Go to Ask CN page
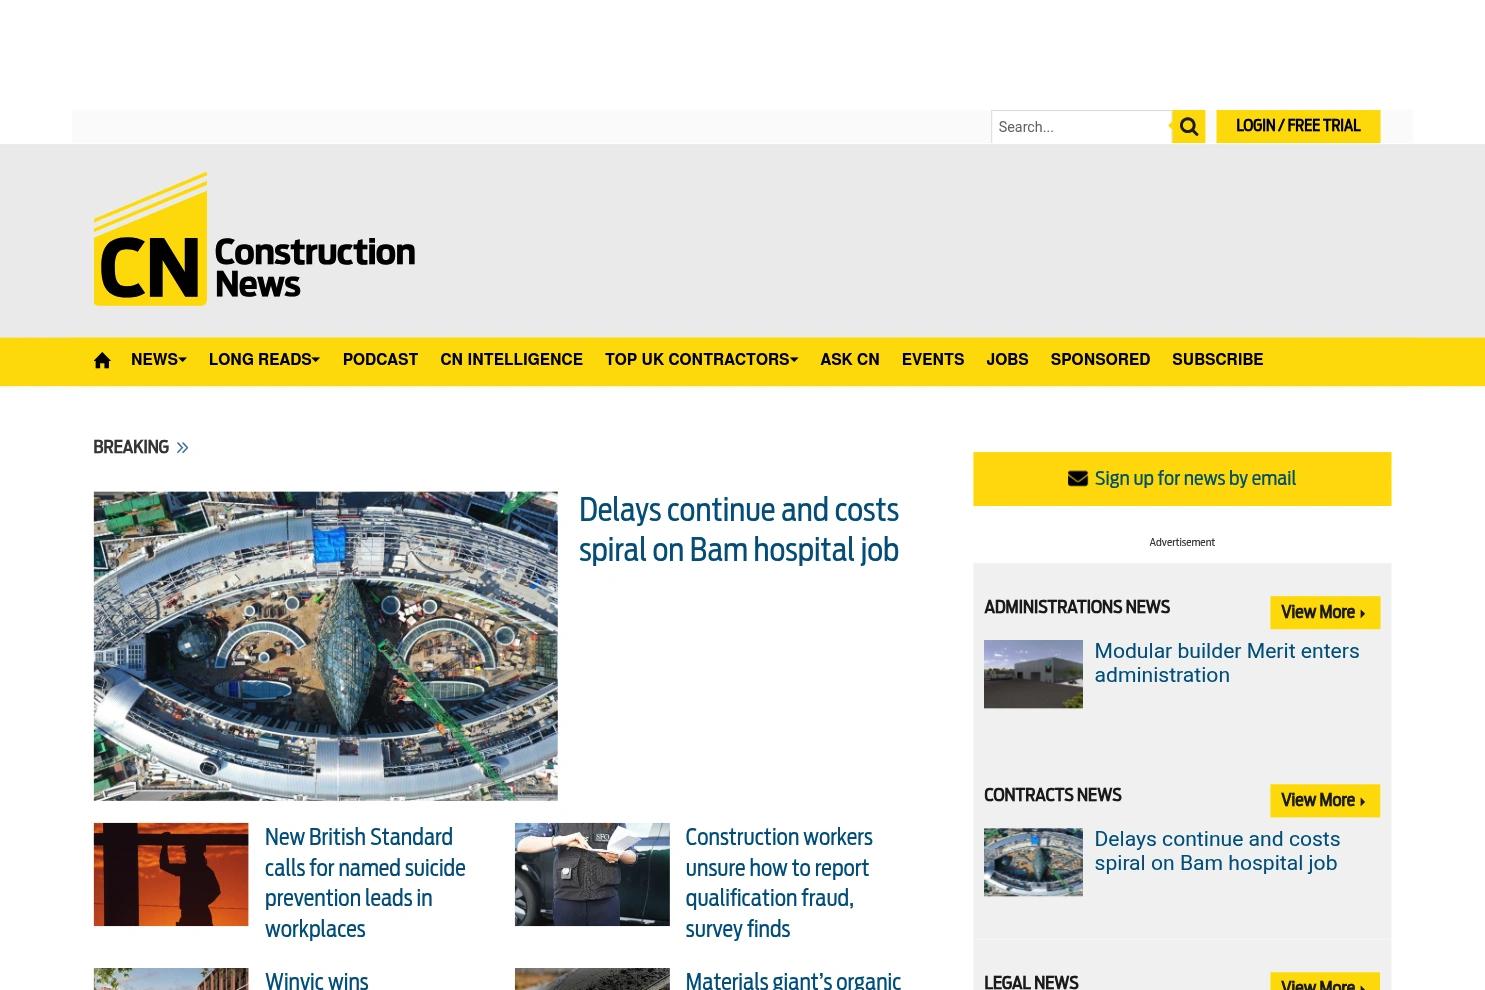 click(850, 360)
